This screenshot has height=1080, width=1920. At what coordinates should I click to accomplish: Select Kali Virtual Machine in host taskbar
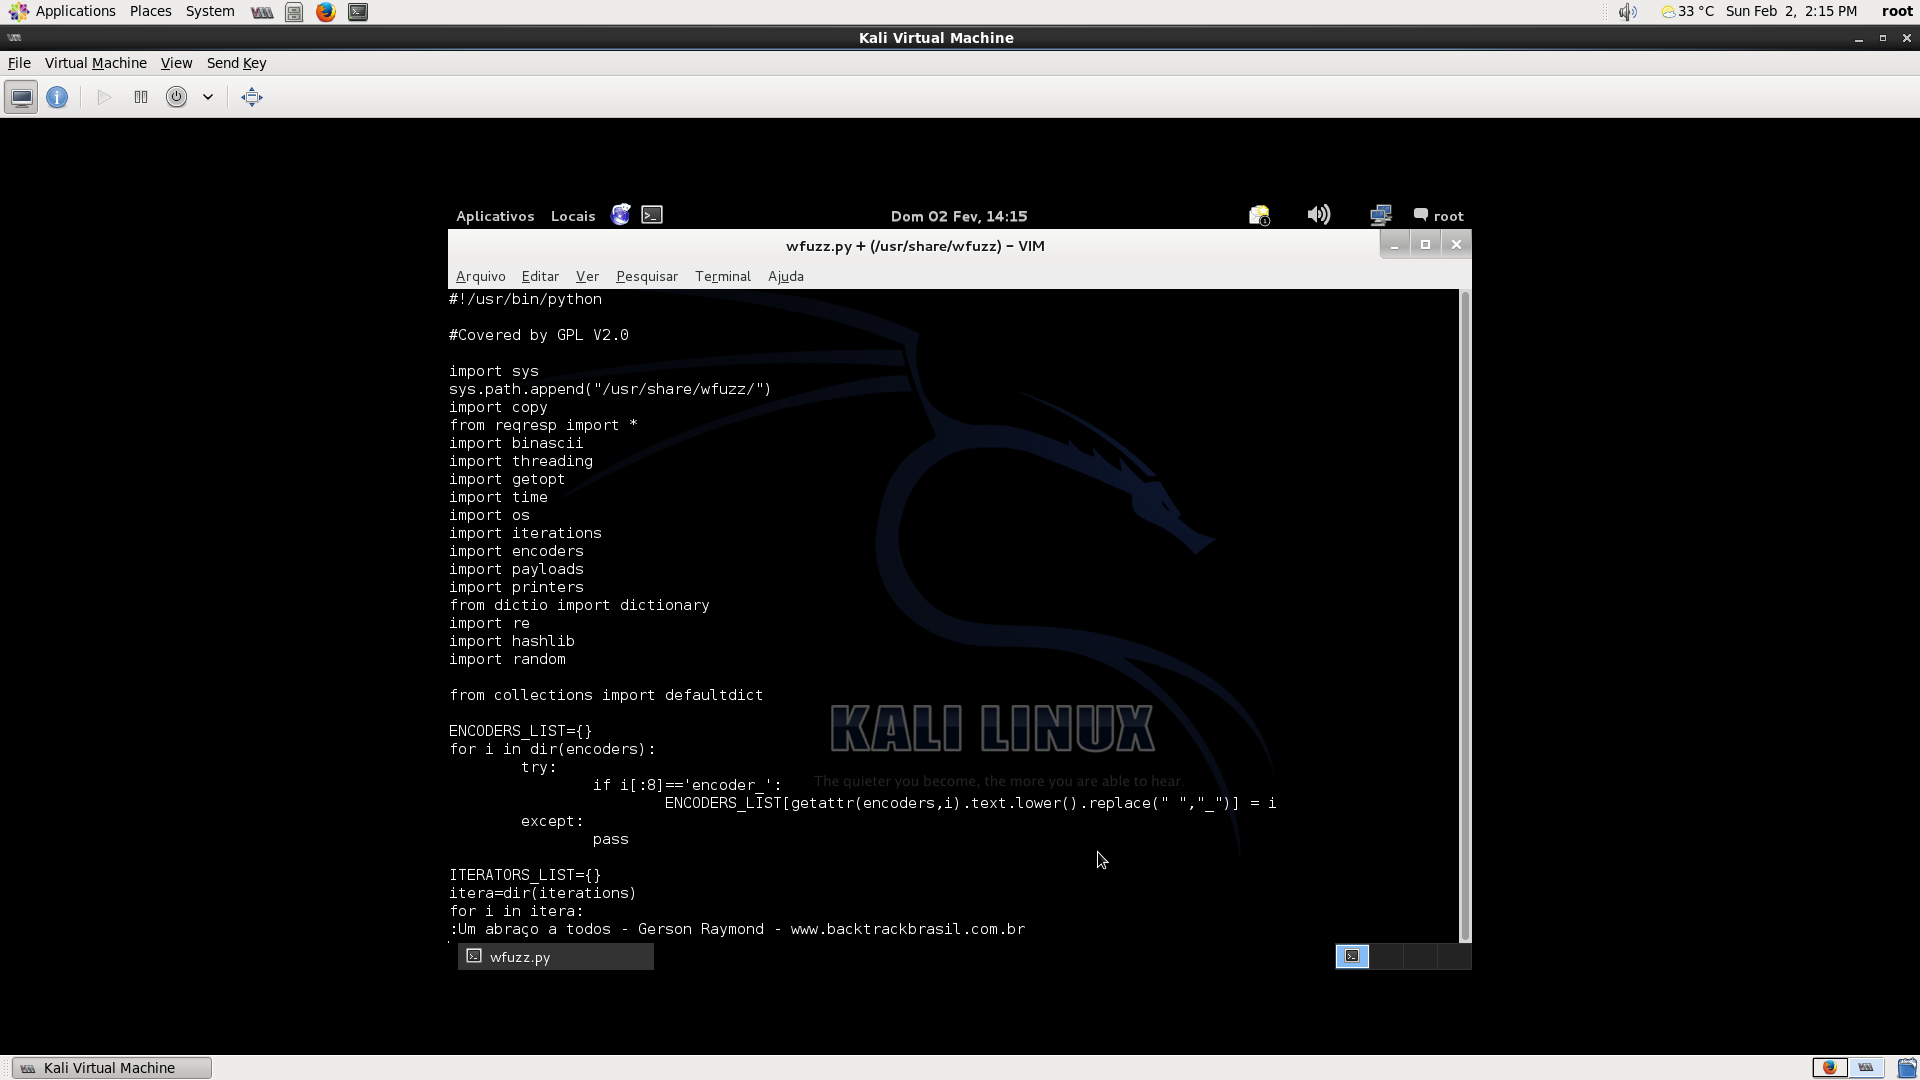click(x=112, y=1068)
